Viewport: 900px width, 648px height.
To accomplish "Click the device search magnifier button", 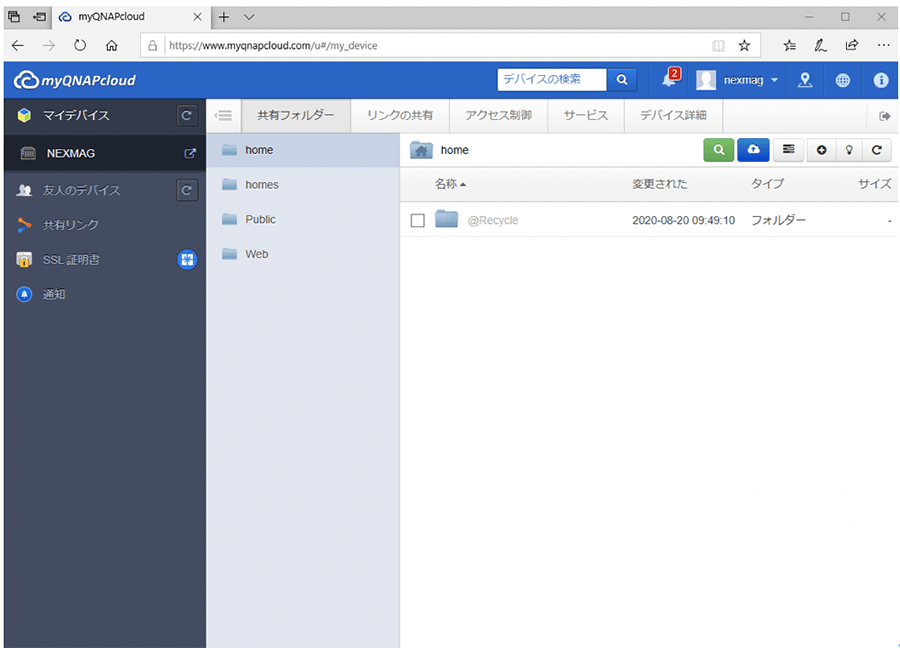I will coord(622,80).
